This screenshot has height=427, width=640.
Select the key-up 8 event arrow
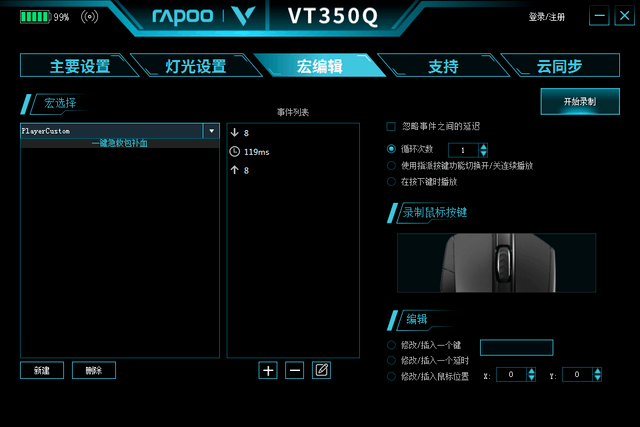click(x=234, y=170)
